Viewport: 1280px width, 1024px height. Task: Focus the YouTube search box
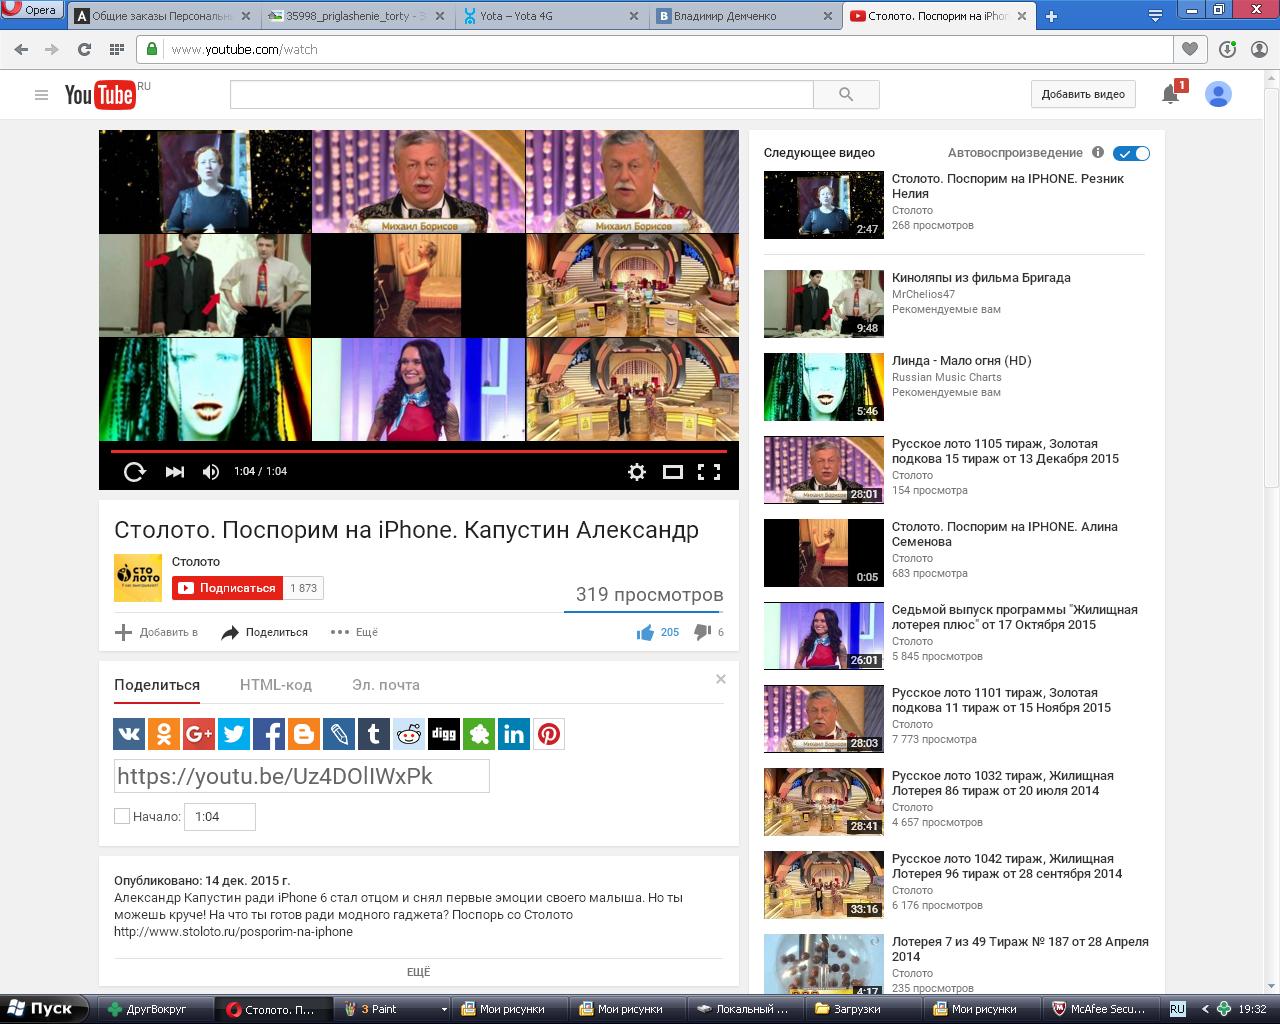coord(521,94)
